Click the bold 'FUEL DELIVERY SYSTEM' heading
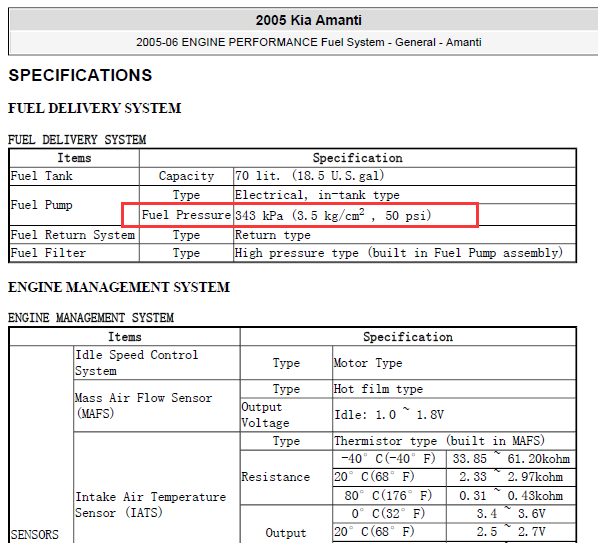Viewport: 598px width, 543px height. (95, 108)
